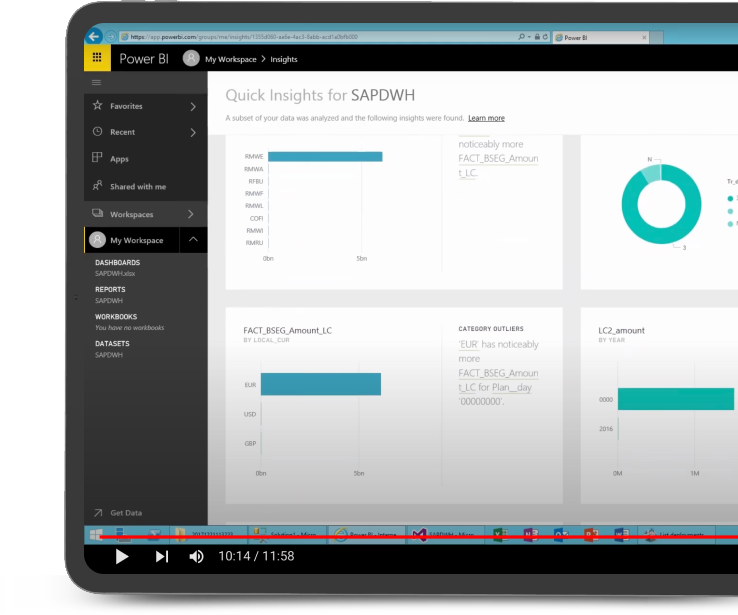Click the Apps icon in sidebar
Viewport: 738px width, 615px height.
click(x=97, y=158)
